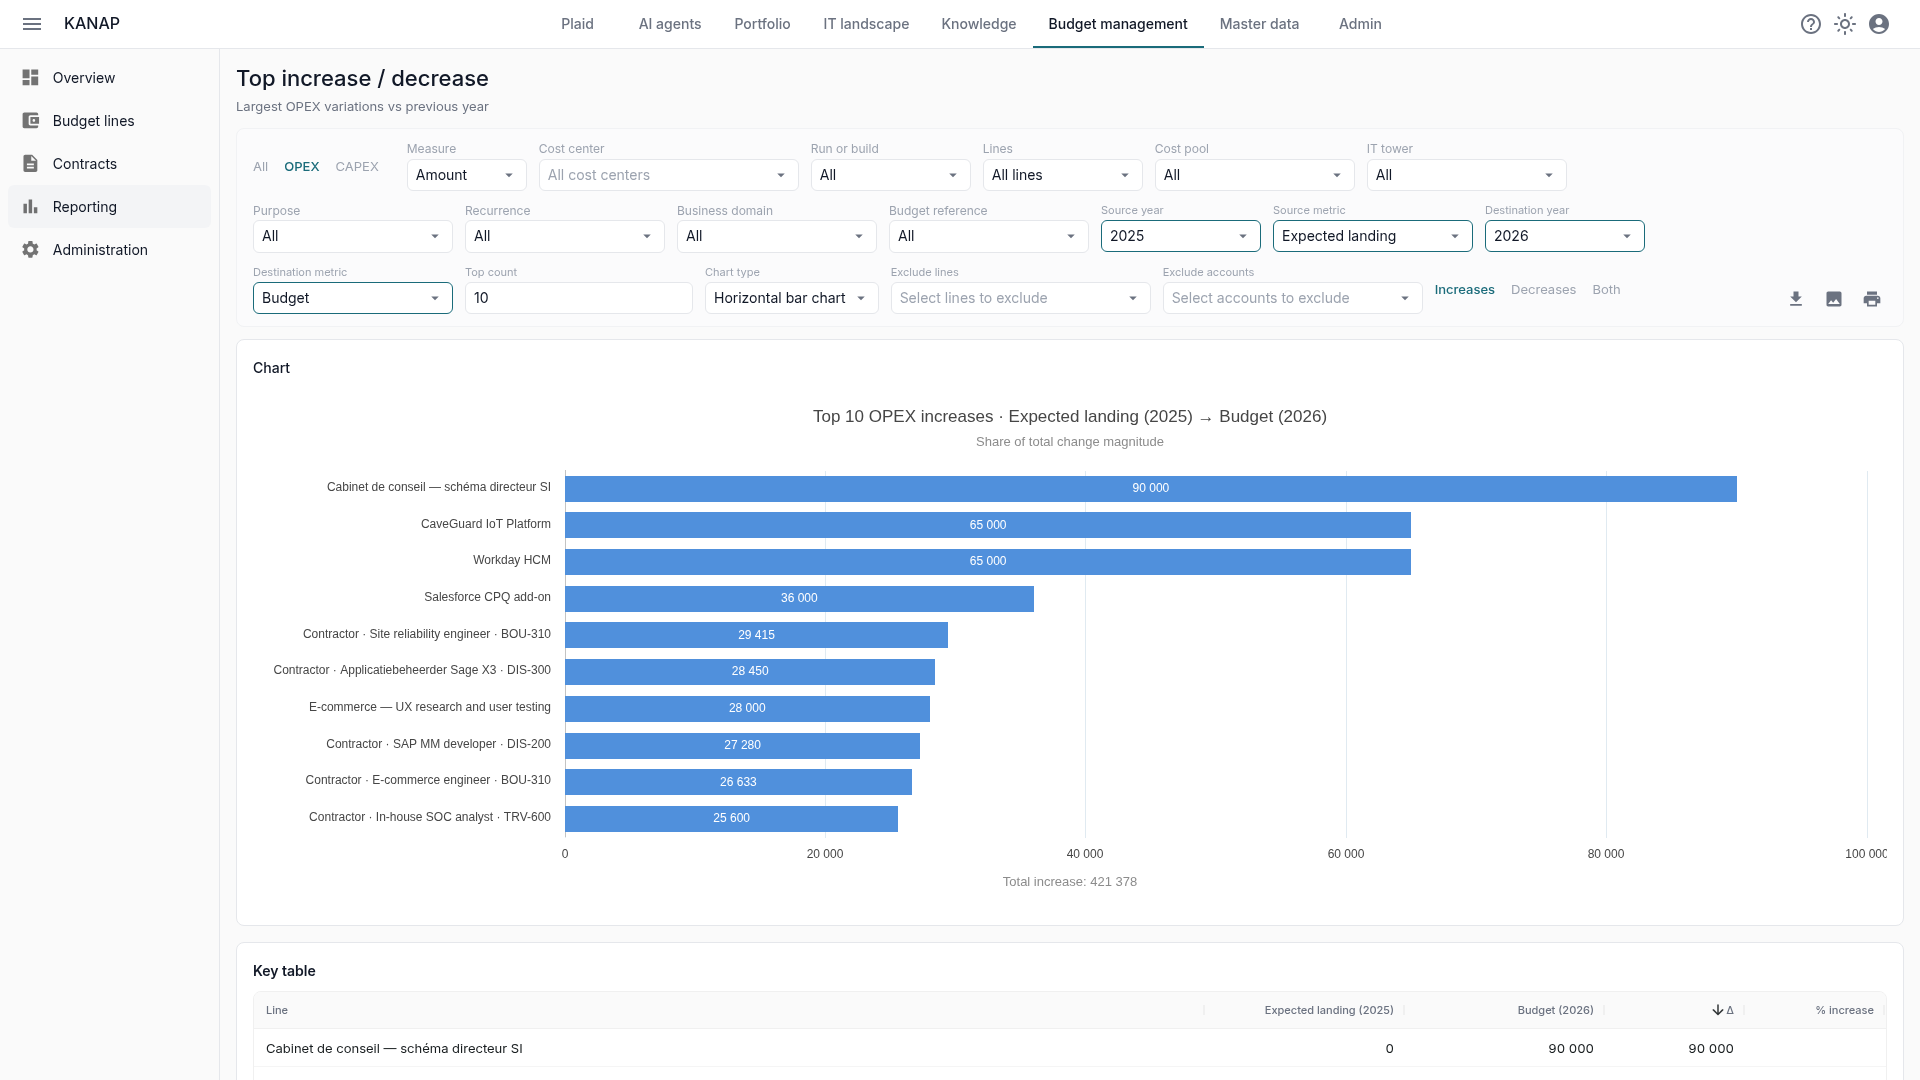Show Increases only
The height and width of the screenshot is (1080, 1920).
click(1464, 290)
